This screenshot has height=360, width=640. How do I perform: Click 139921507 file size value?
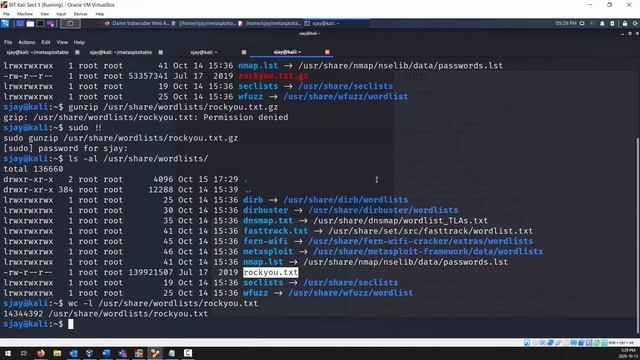pyautogui.click(x=151, y=272)
